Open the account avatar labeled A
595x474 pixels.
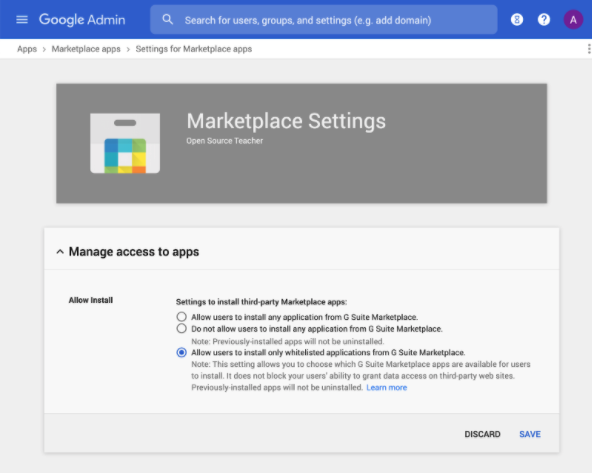click(x=573, y=19)
